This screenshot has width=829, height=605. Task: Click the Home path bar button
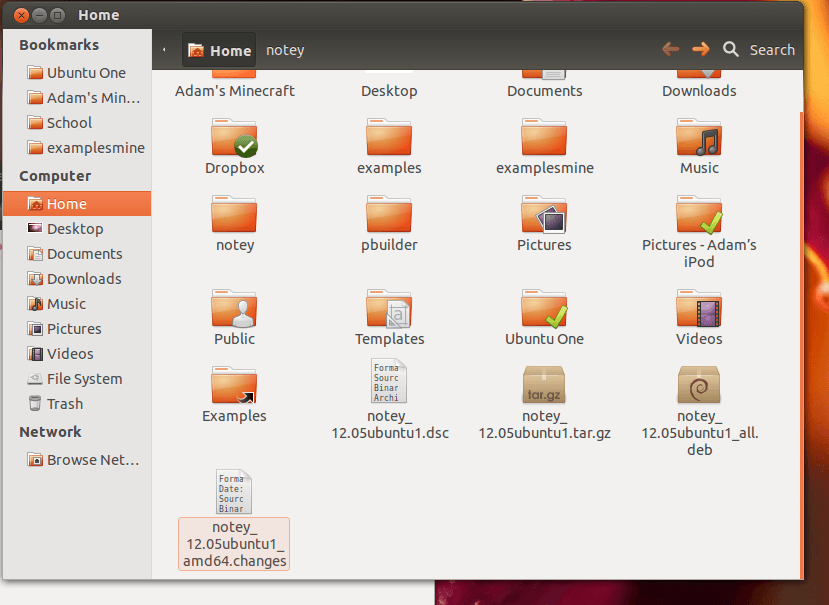click(x=219, y=50)
